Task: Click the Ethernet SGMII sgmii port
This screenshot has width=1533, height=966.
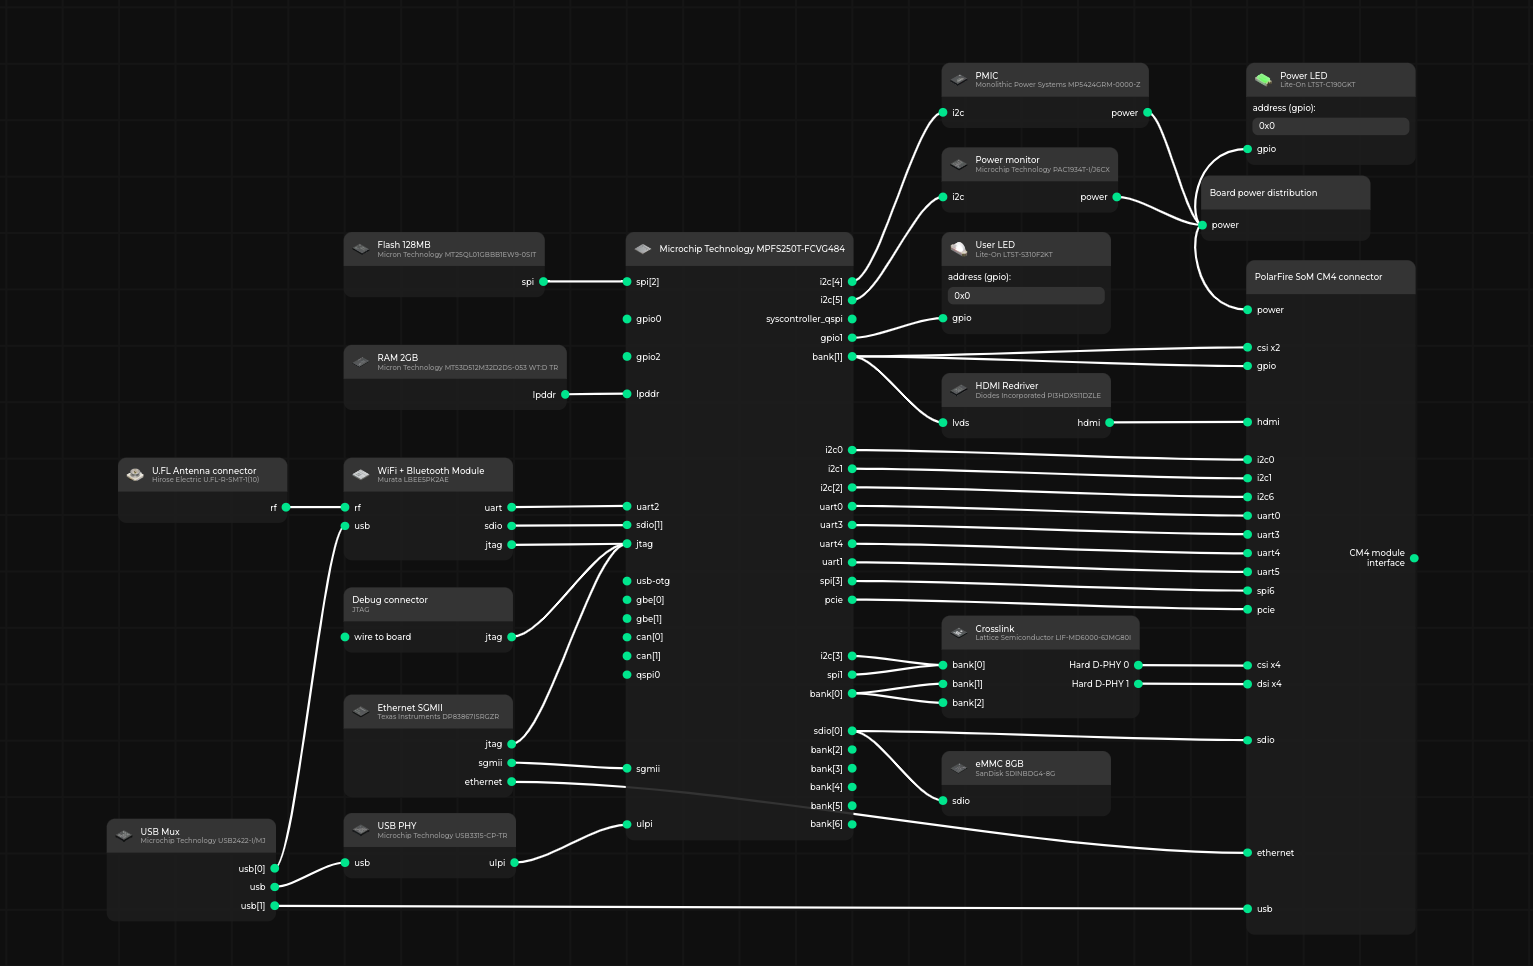Action: pyautogui.click(x=512, y=763)
